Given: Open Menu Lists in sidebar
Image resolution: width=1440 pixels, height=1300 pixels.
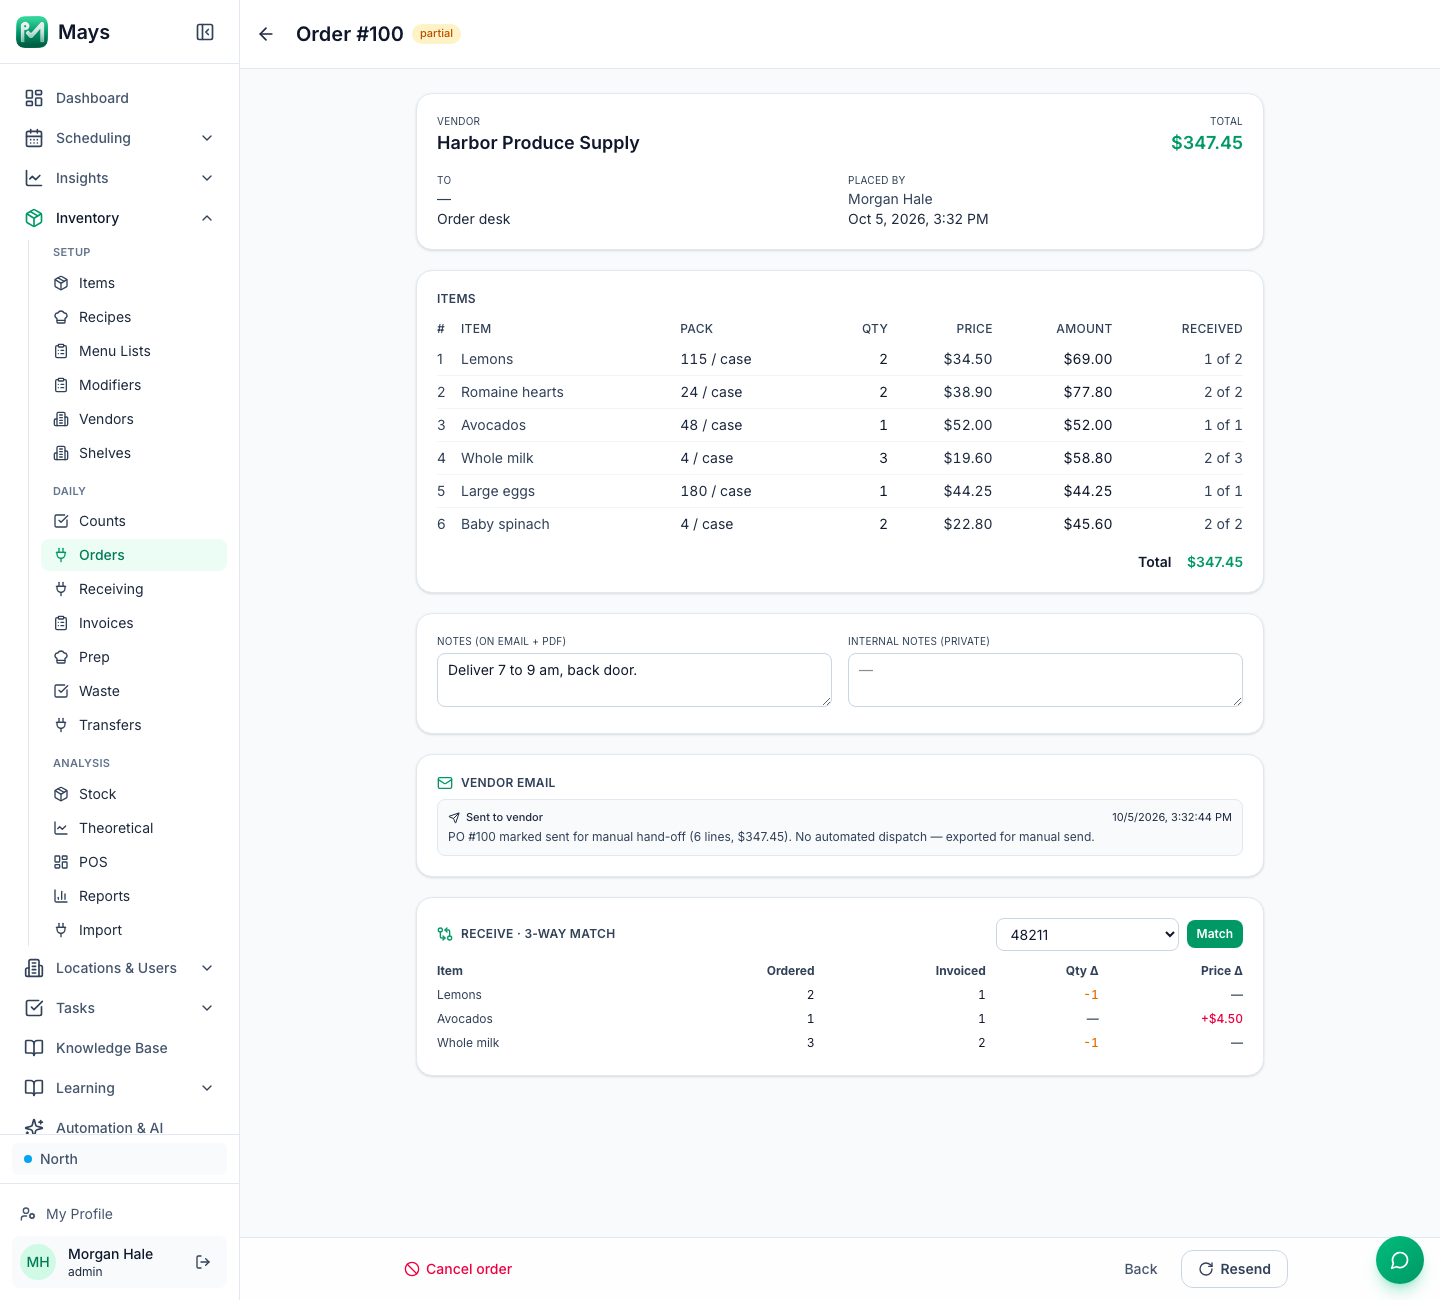Looking at the screenshot, I should pos(134,351).
